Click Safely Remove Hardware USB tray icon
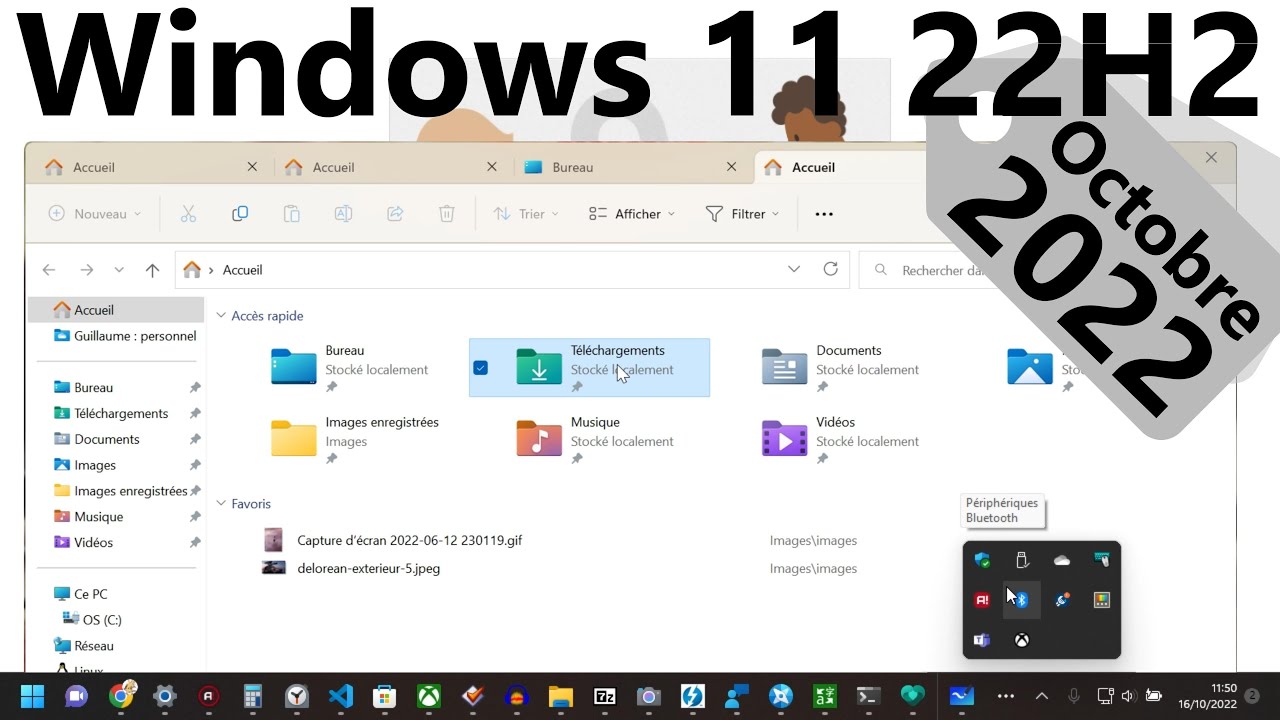This screenshot has height=720, width=1280. tap(1022, 560)
